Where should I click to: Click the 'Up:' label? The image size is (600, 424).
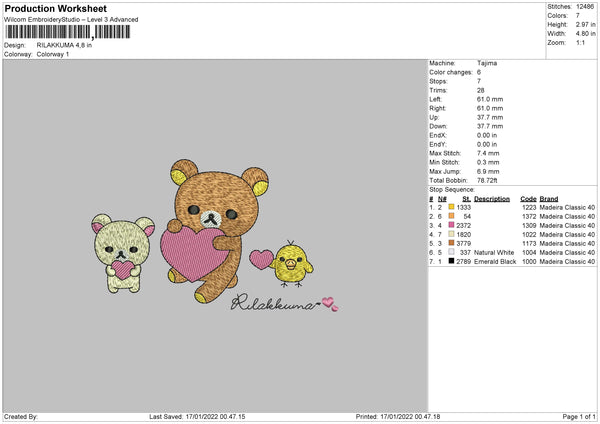[x=434, y=117]
